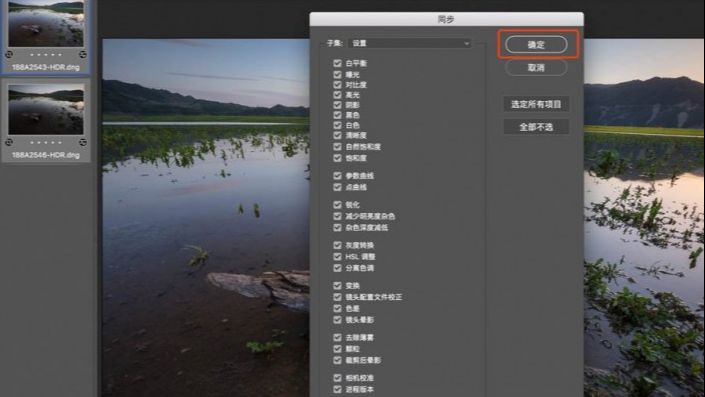Uncheck the 点曲线 (Point Curve) checkbox

pyautogui.click(x=338, y=187)
